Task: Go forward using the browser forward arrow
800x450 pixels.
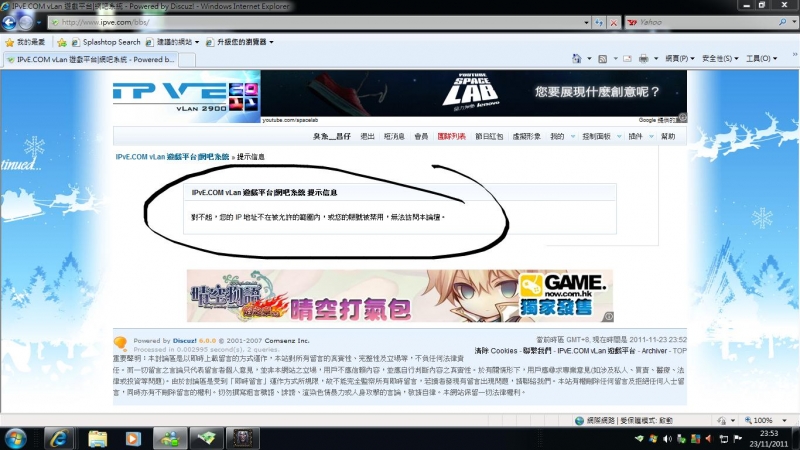Action: [x=26, y=22]
